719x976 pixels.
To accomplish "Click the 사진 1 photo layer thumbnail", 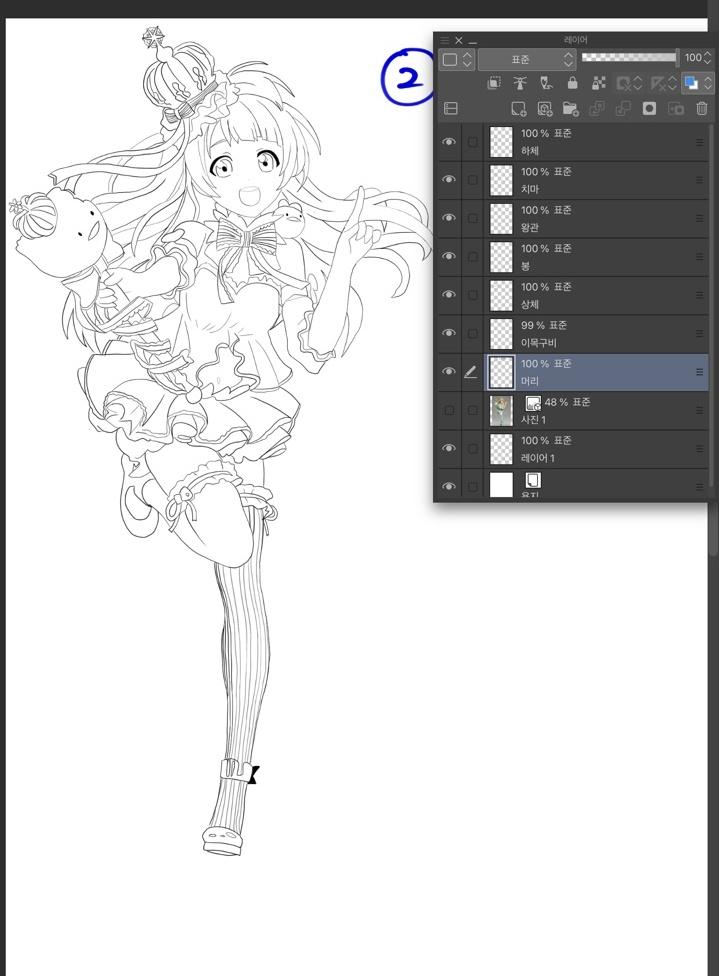I will 502,411.
